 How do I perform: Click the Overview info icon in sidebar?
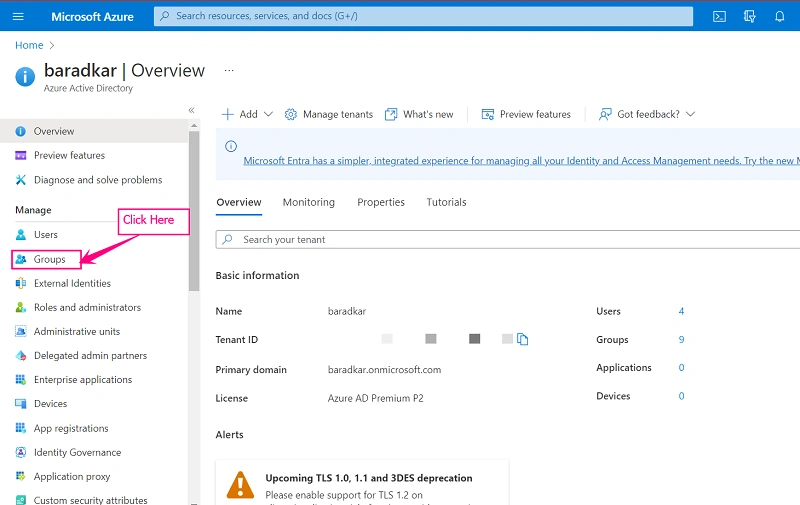[x=20, y=132]
